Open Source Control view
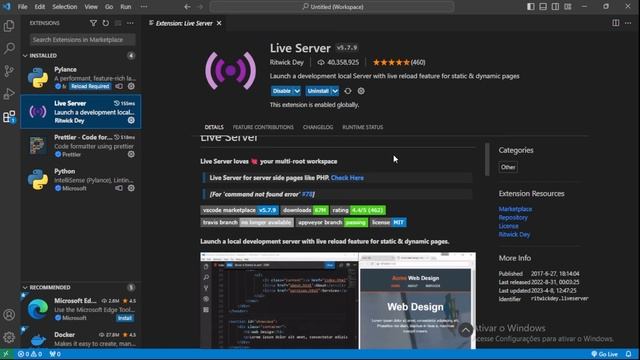Screen dimensions: 640x360 (9, 71)
